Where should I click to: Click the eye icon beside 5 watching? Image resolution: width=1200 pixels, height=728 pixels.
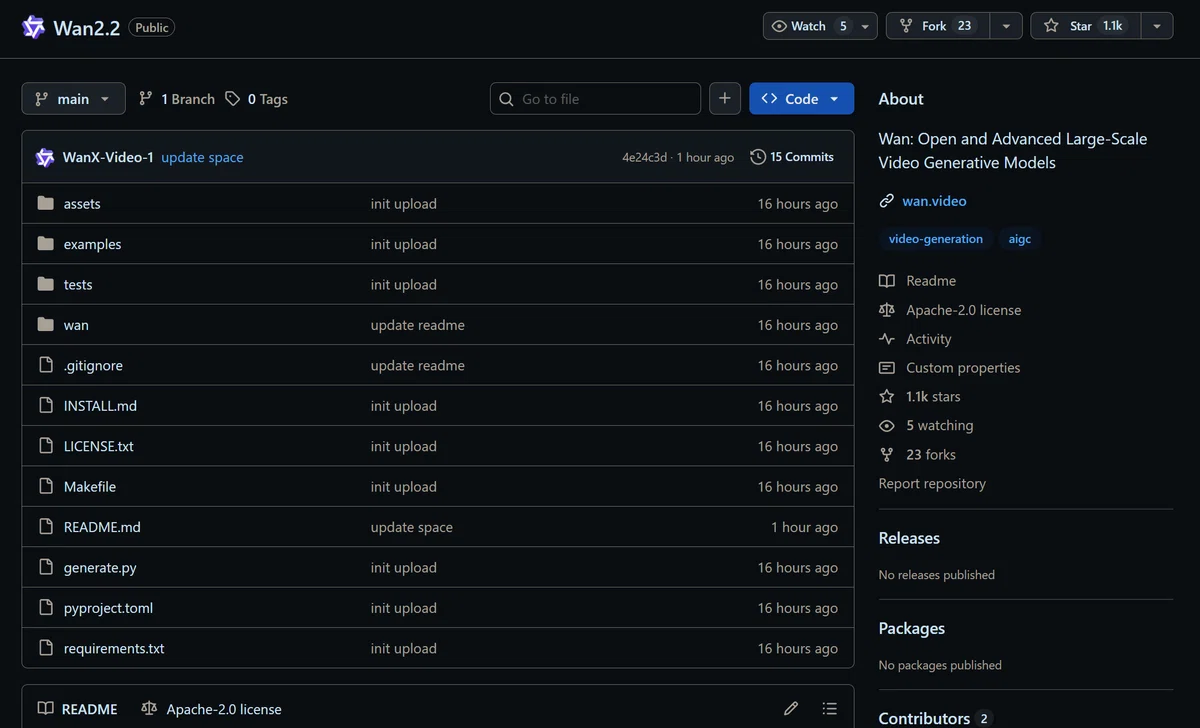887,425
